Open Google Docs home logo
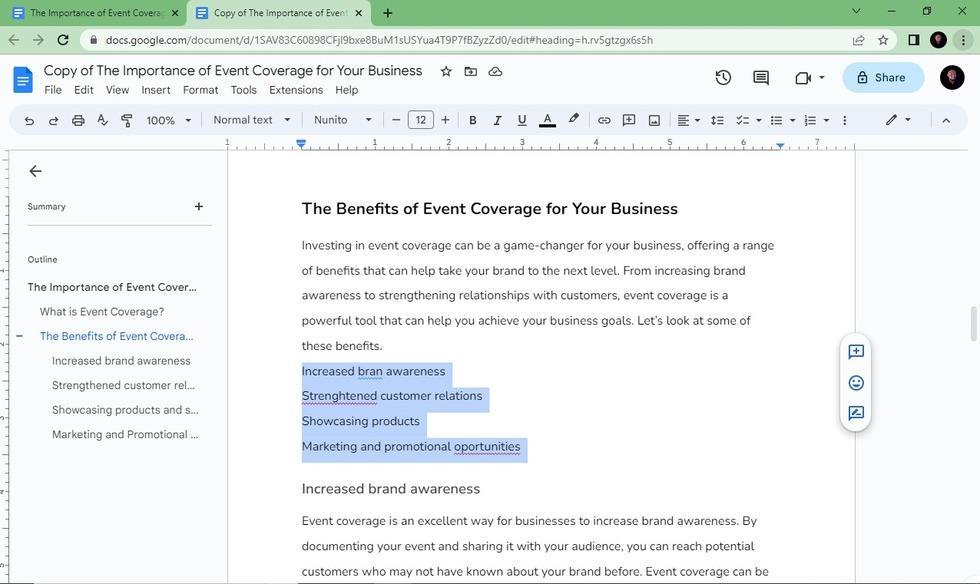 [23, 79]
